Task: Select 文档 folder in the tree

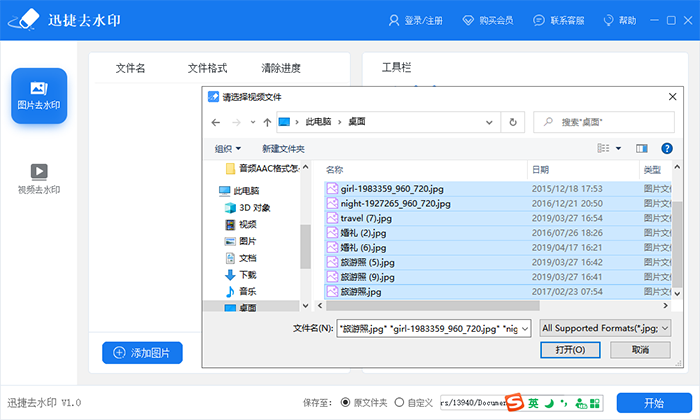Action: [x=241, y=258]
